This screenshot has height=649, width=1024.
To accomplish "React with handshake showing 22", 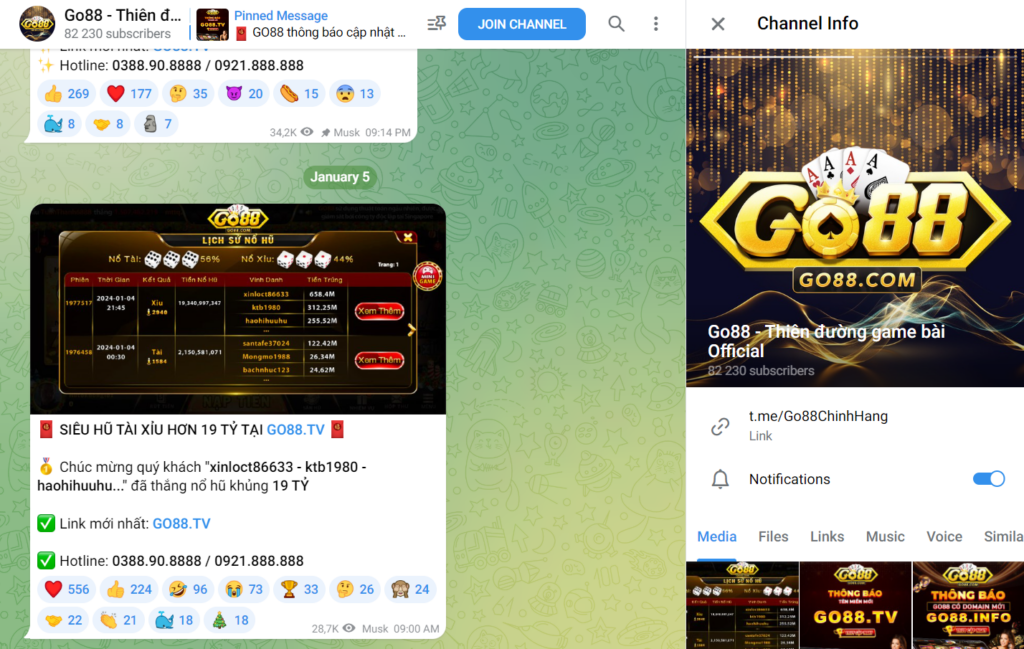I will coord(63,620).
